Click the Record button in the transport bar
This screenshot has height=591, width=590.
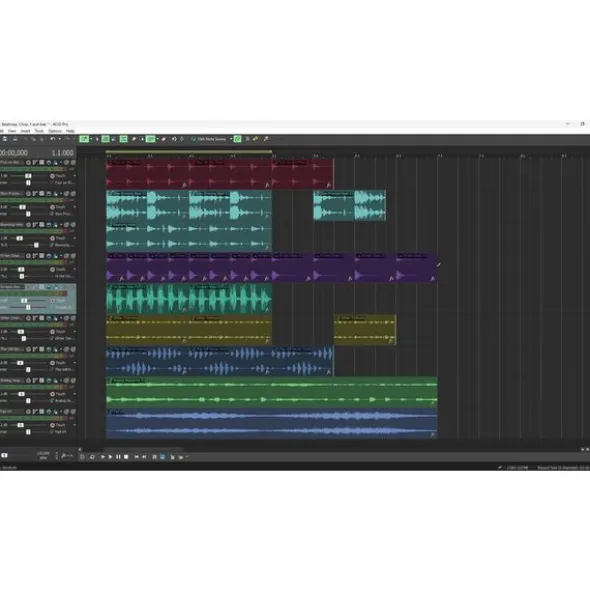tap(82, 457)
